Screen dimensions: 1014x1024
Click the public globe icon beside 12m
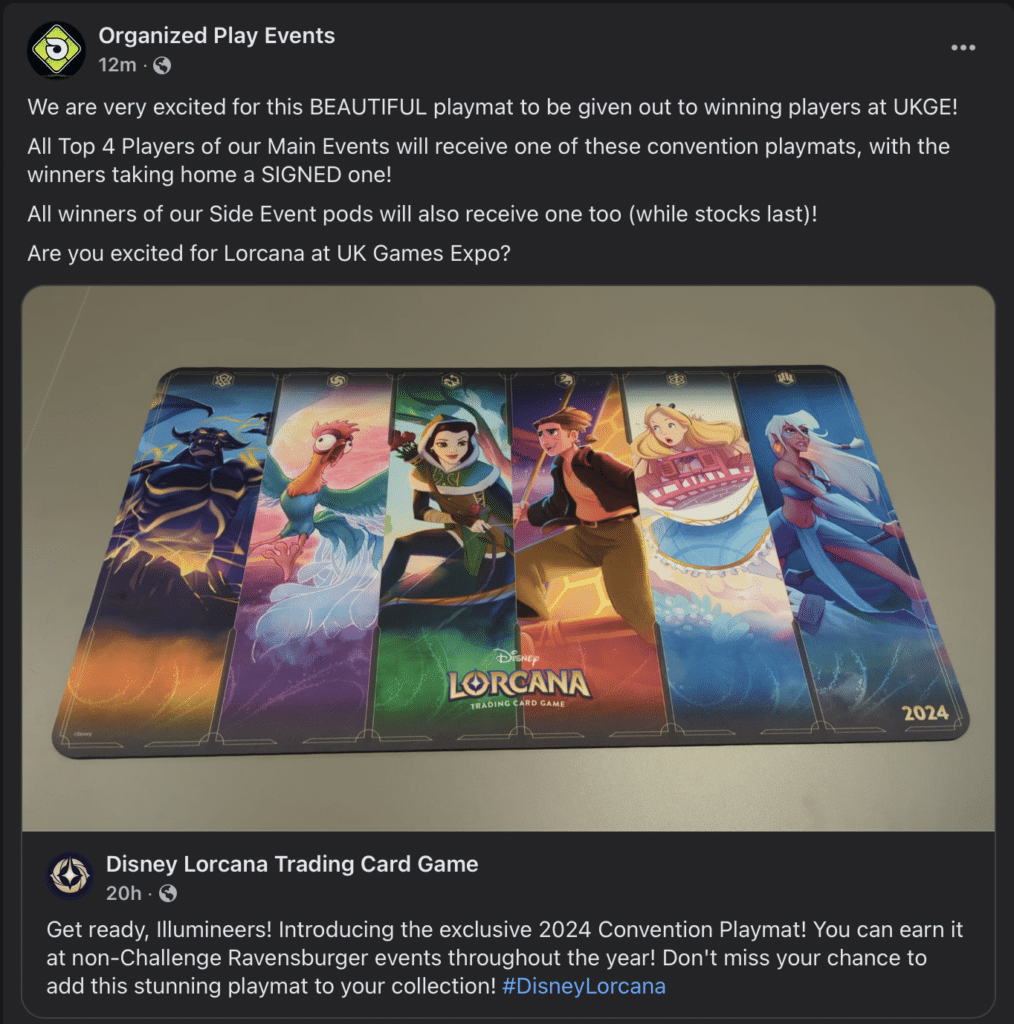point(161,65)
